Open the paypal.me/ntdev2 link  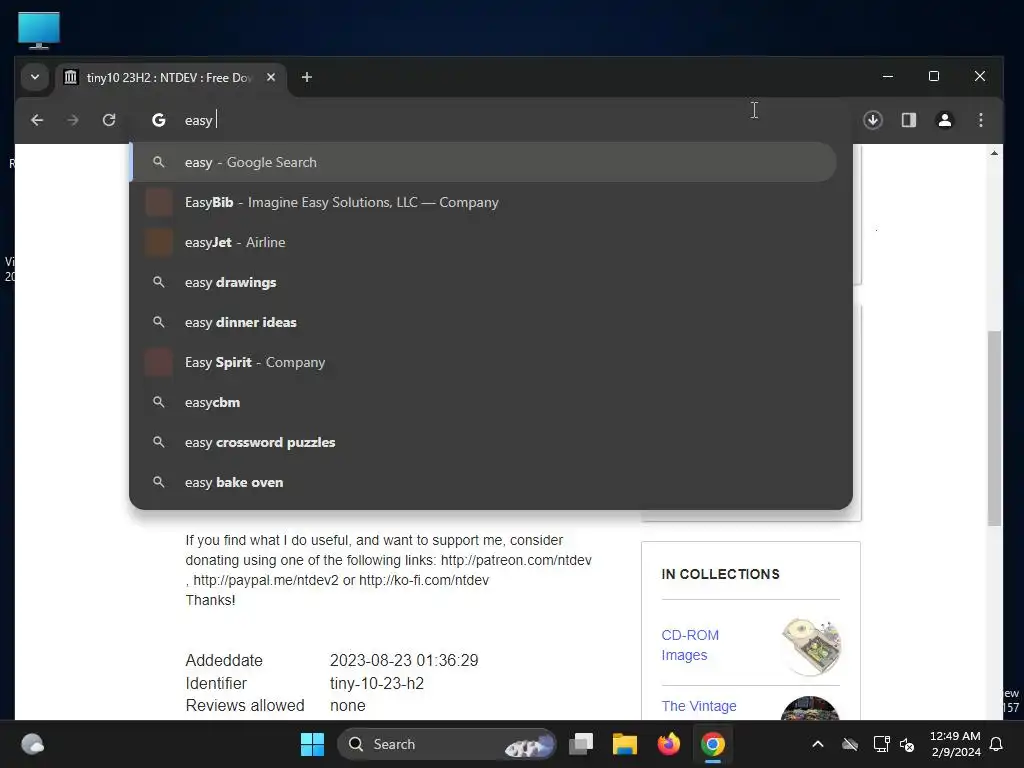(x=266, y=580)
